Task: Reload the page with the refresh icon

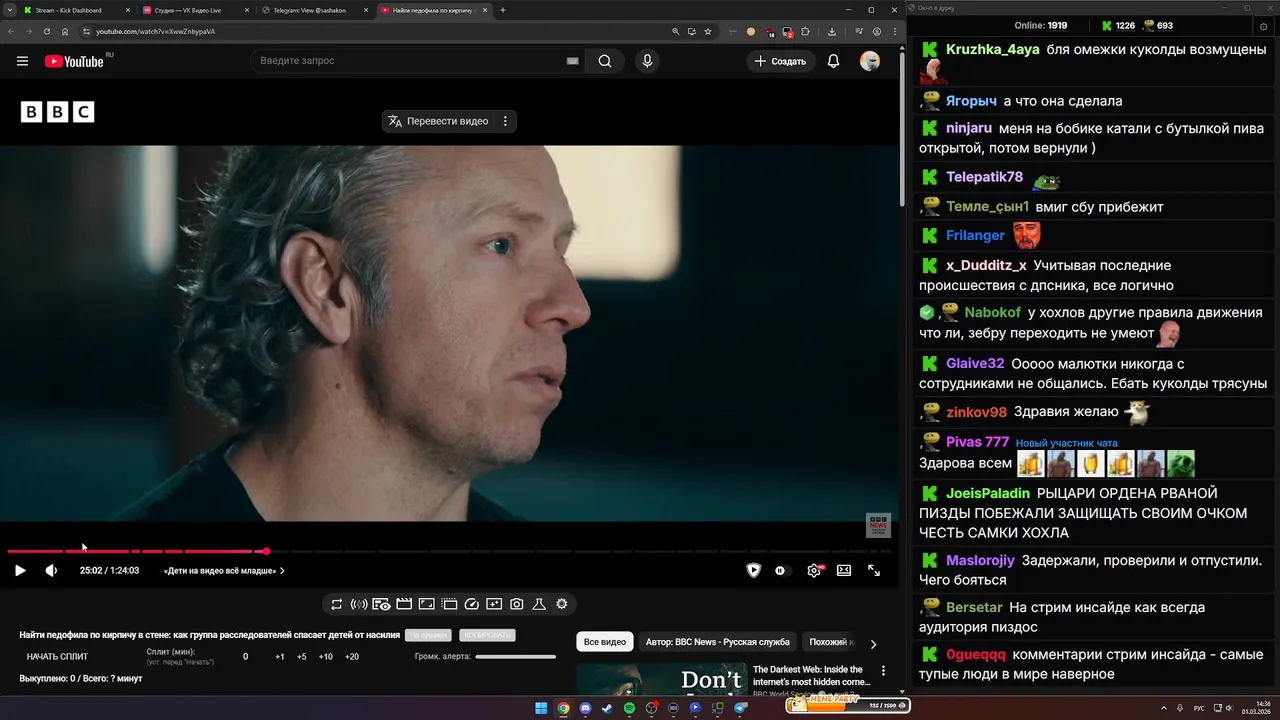Action: tap(46, 31)
